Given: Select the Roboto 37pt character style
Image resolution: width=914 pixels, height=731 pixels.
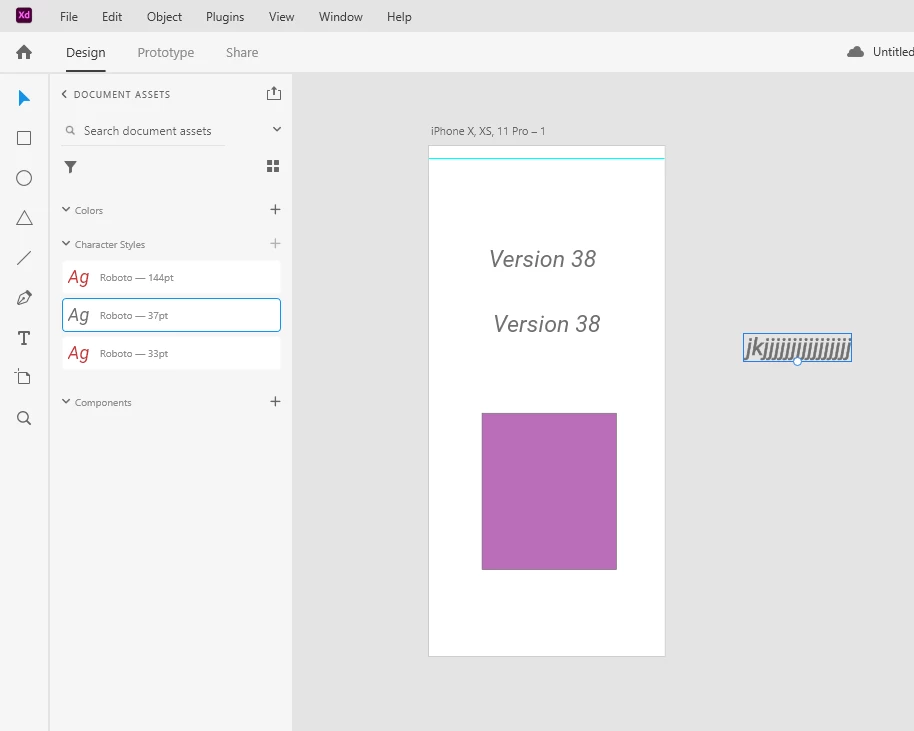Looking at the screenshot, I should 171,315.
